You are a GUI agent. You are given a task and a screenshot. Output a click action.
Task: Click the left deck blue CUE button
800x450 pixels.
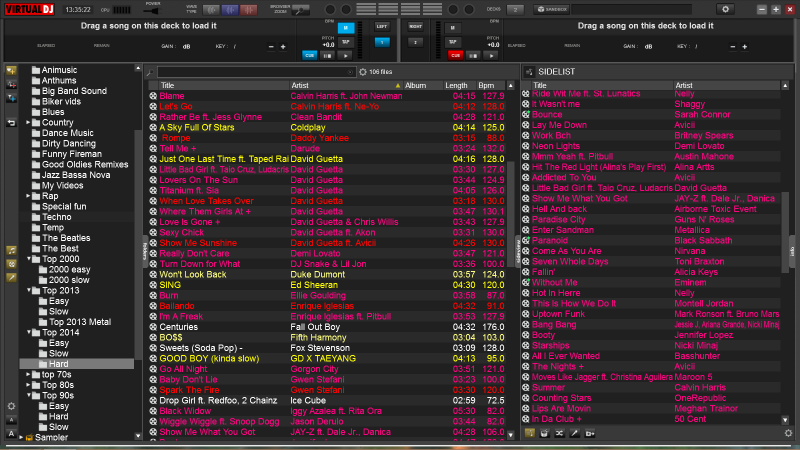coord(309,56)
